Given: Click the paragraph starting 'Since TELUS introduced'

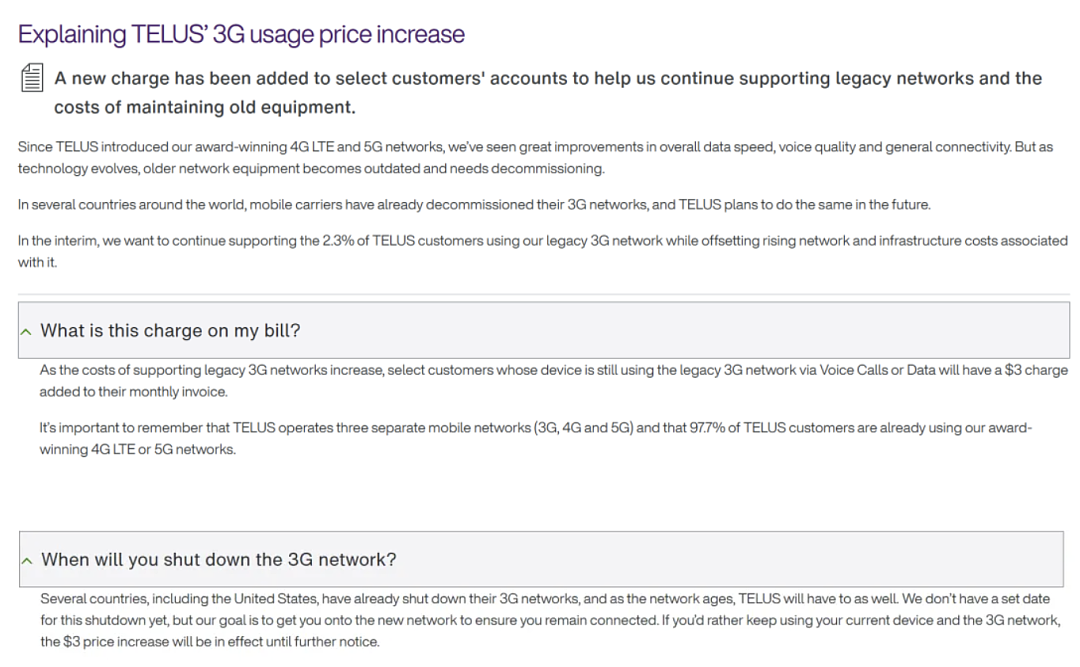Looking at the screenshot, I should (535, 157).
